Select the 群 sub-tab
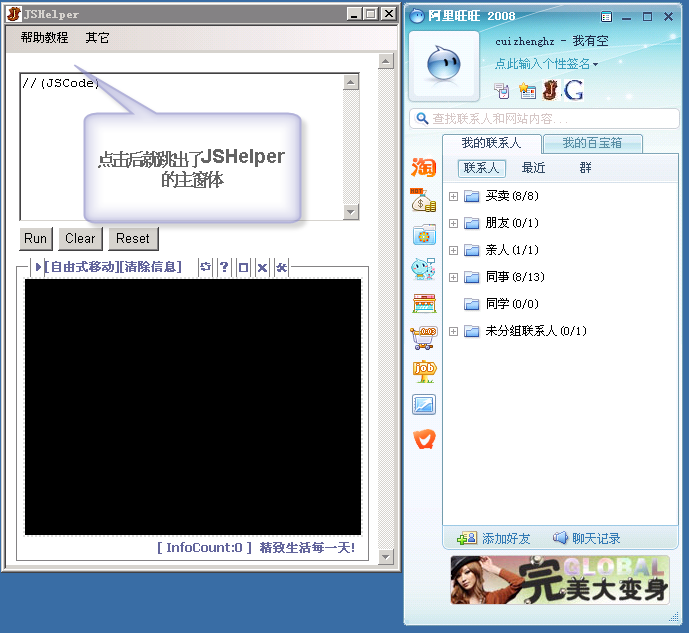 click(x=585, y=168)
